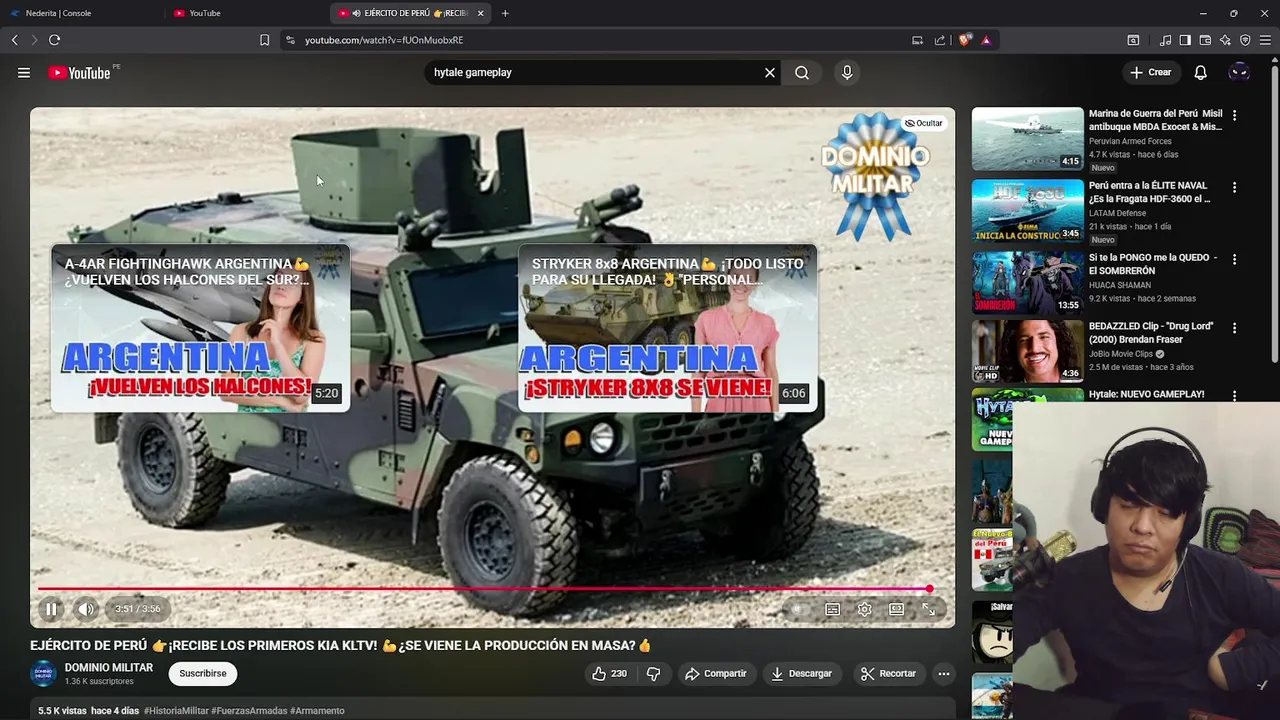Open options for Marina de Guerra del Perú video

pyautogui.click(x=1234, y=115)
